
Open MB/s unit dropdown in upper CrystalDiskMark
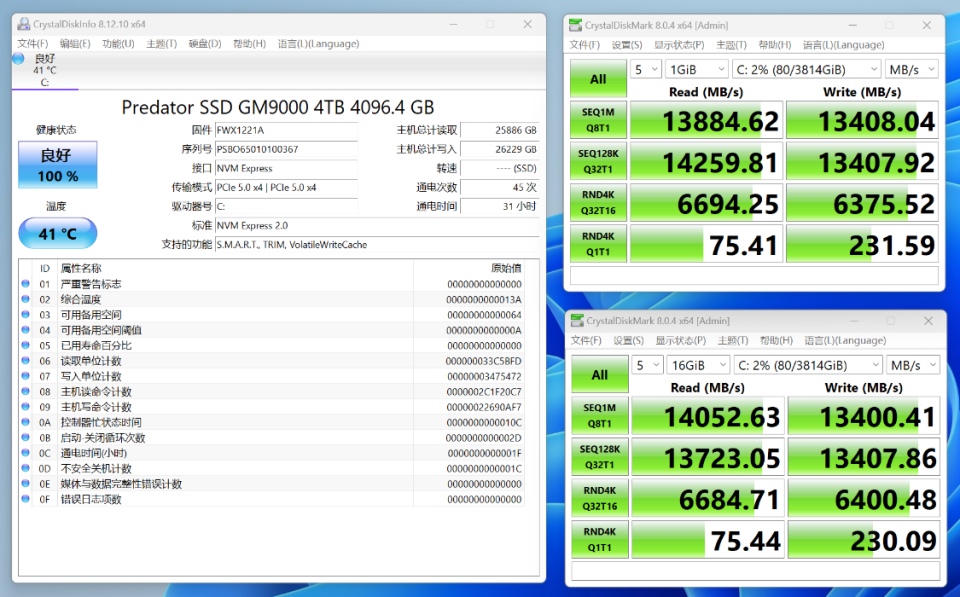[912, 69]
